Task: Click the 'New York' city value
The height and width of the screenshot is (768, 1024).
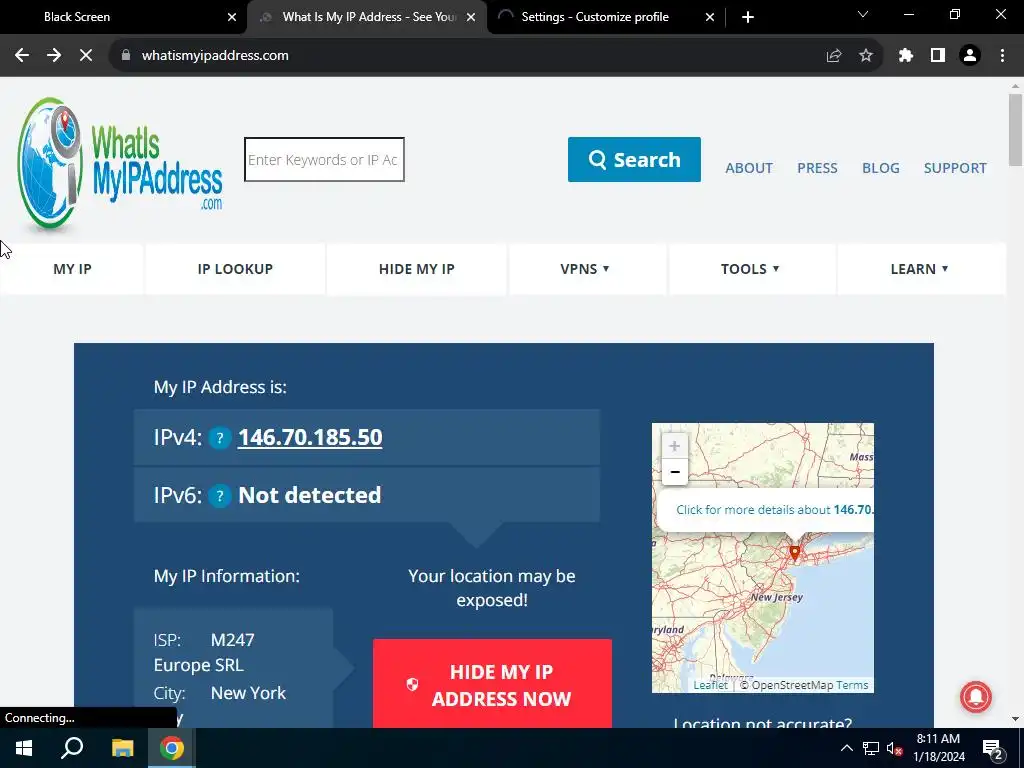Action: coord(248,693)
